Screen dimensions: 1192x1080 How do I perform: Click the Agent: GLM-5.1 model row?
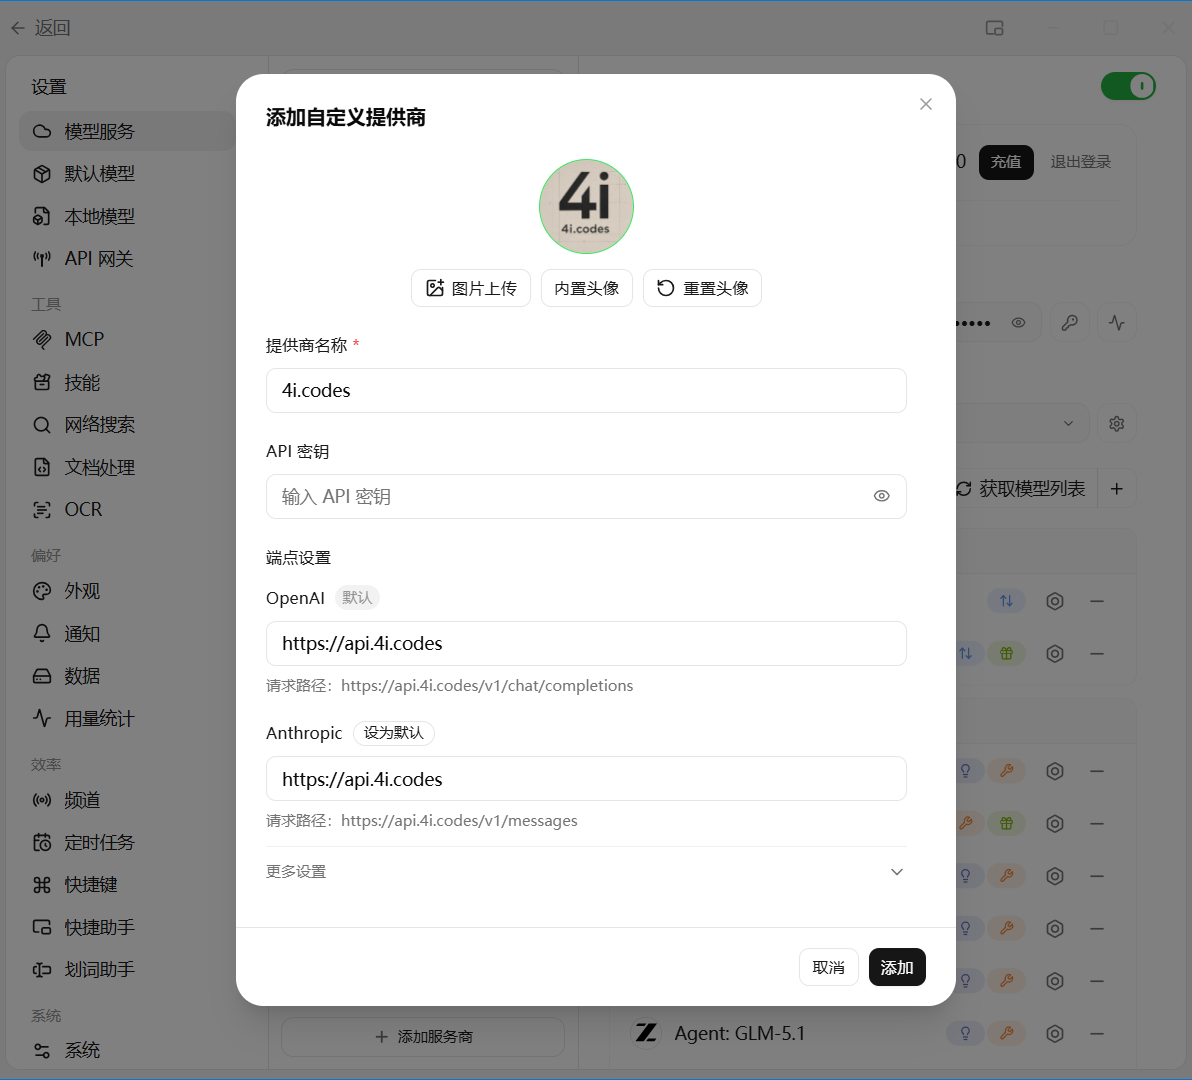tap(873, 1034)
